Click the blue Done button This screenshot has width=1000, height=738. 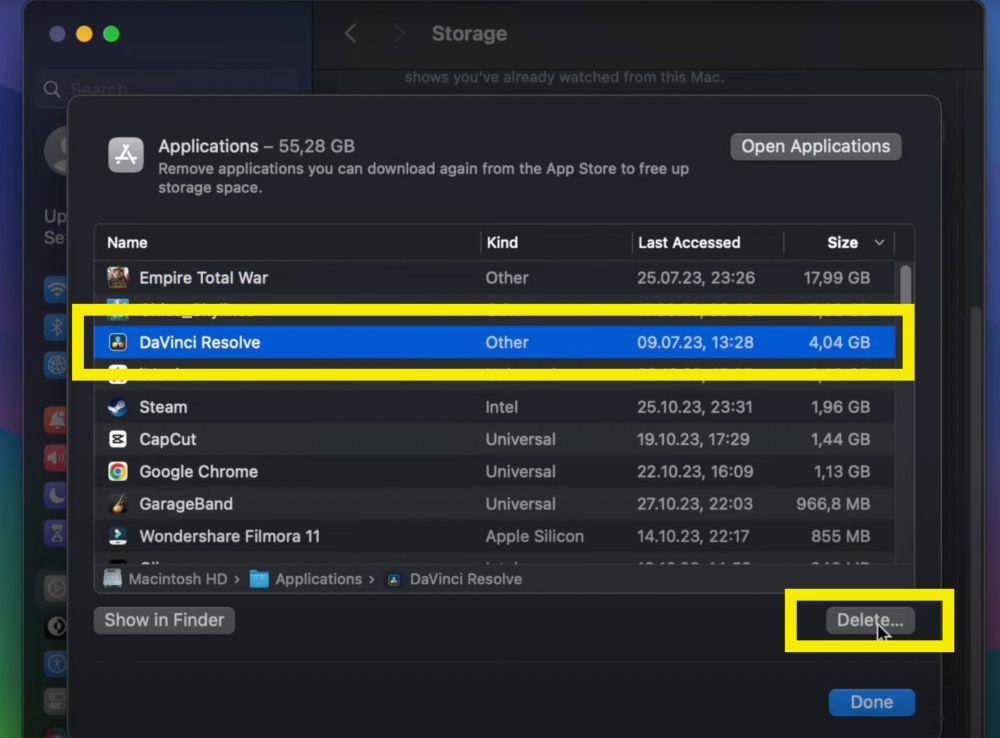pos(871,702)
